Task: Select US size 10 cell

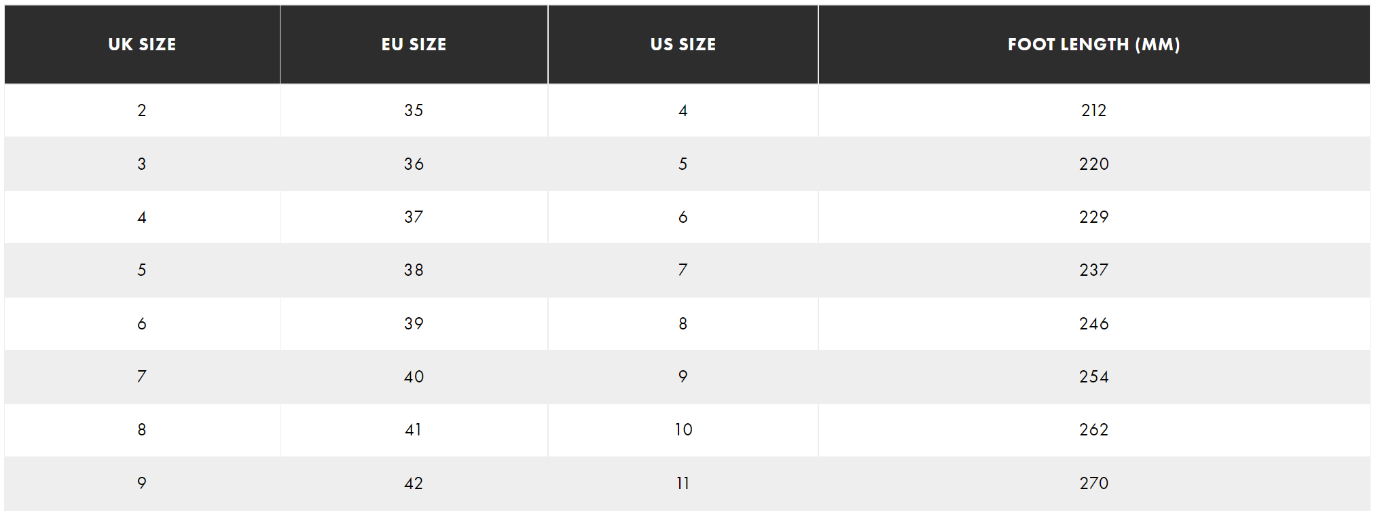Action: (x=683, y=430)
